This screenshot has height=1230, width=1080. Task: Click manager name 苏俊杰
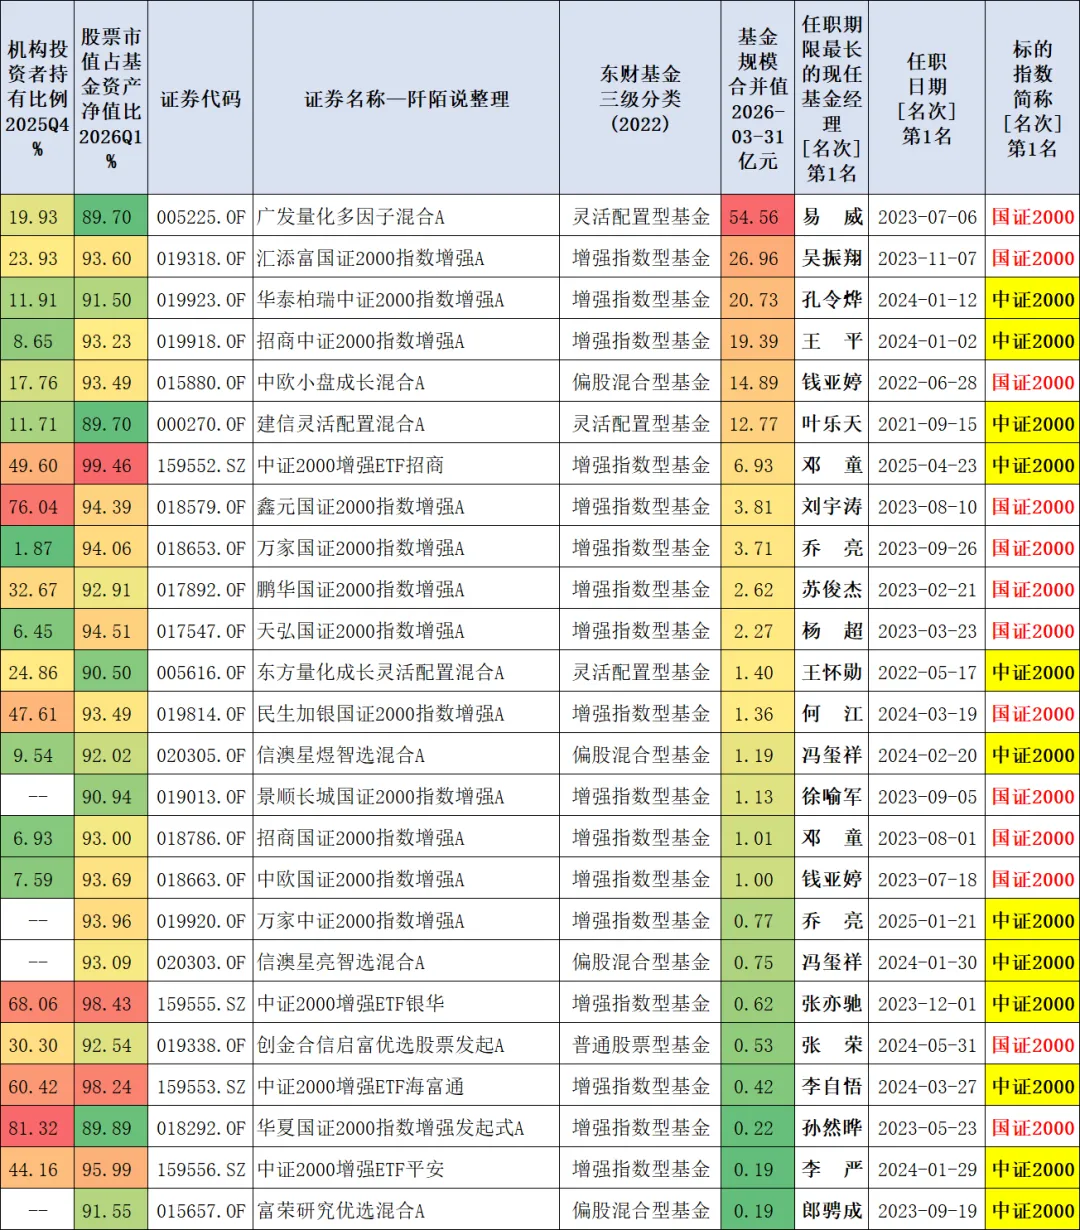pyautogui.click(x=832, y=590)
